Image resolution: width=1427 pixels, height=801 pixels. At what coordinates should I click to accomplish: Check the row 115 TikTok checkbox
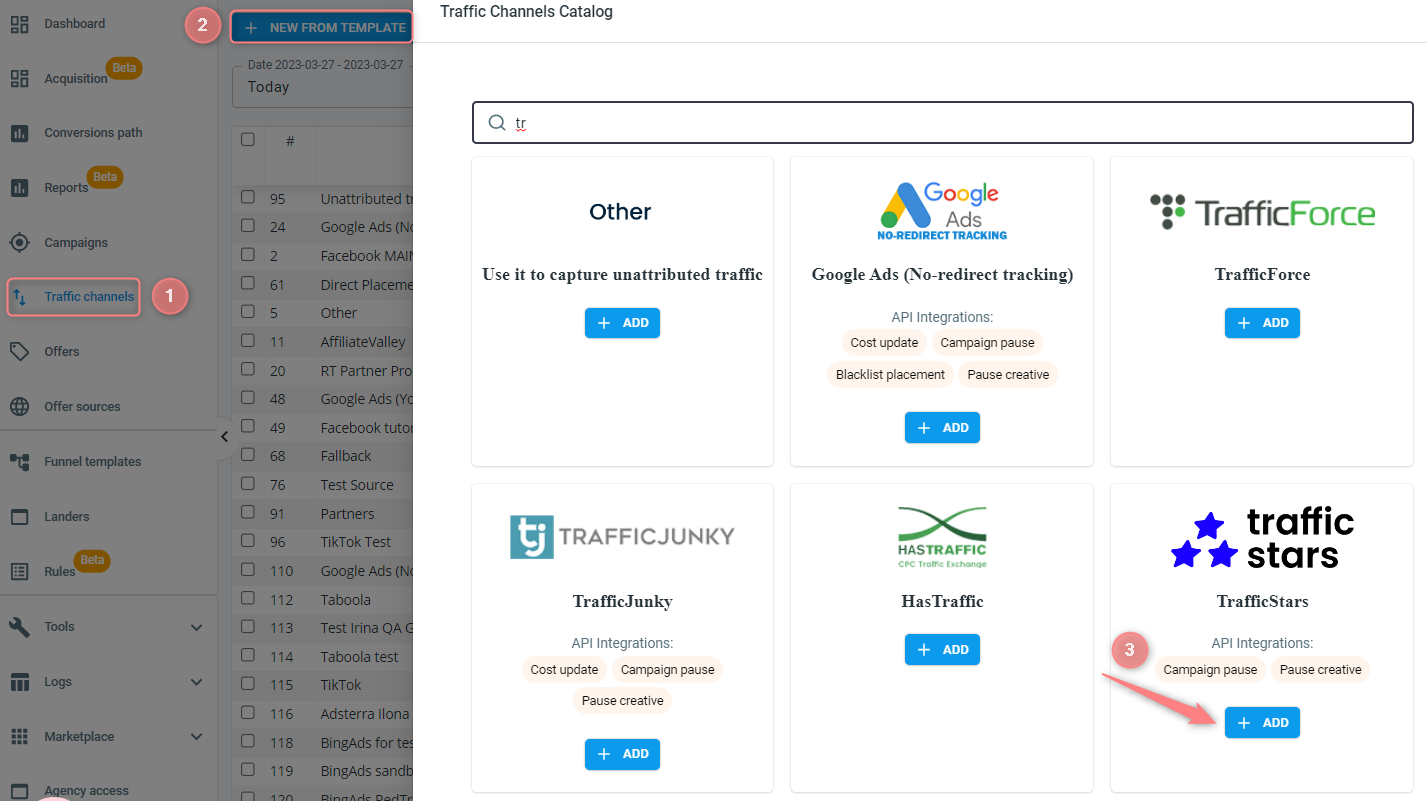coord(248,685)
